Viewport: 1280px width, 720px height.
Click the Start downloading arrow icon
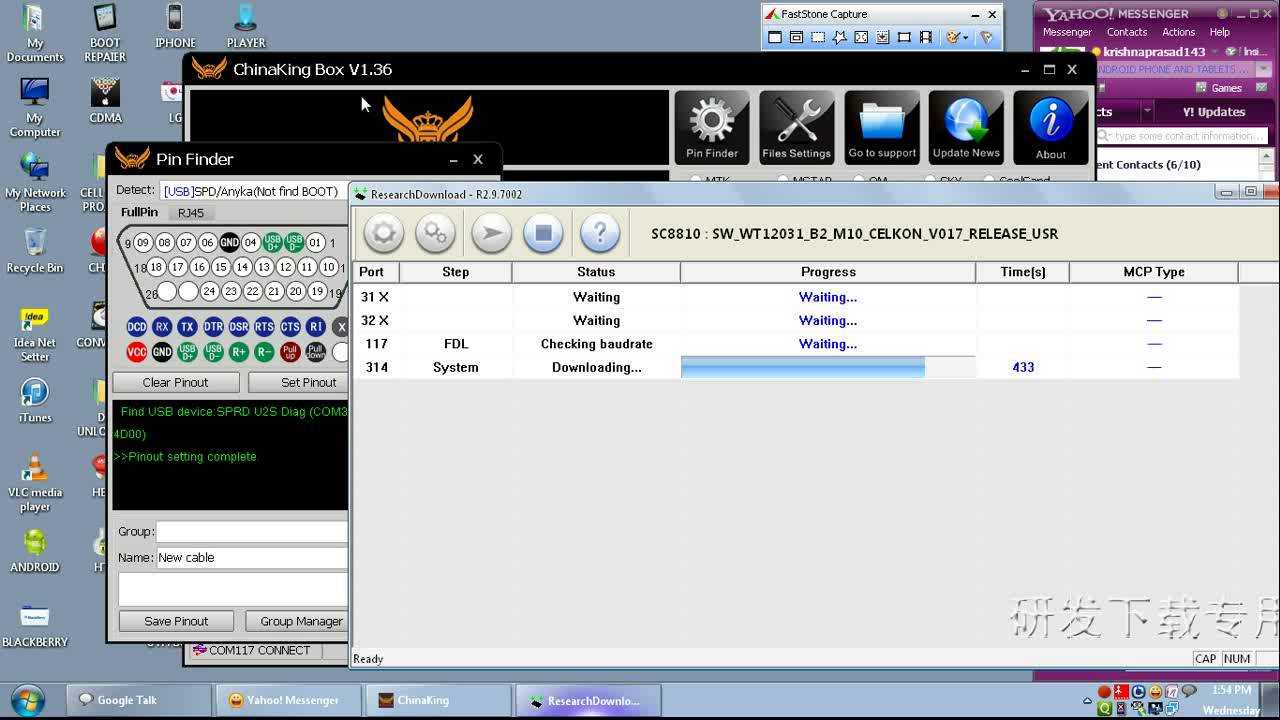click(x=490, y=234)
